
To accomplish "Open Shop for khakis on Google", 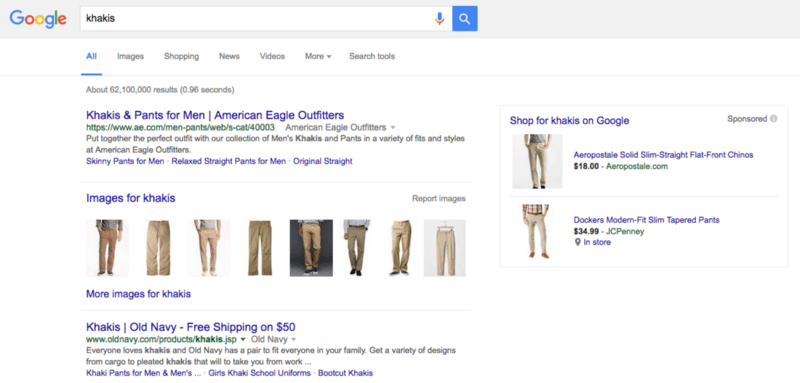I will pos(569,121).
